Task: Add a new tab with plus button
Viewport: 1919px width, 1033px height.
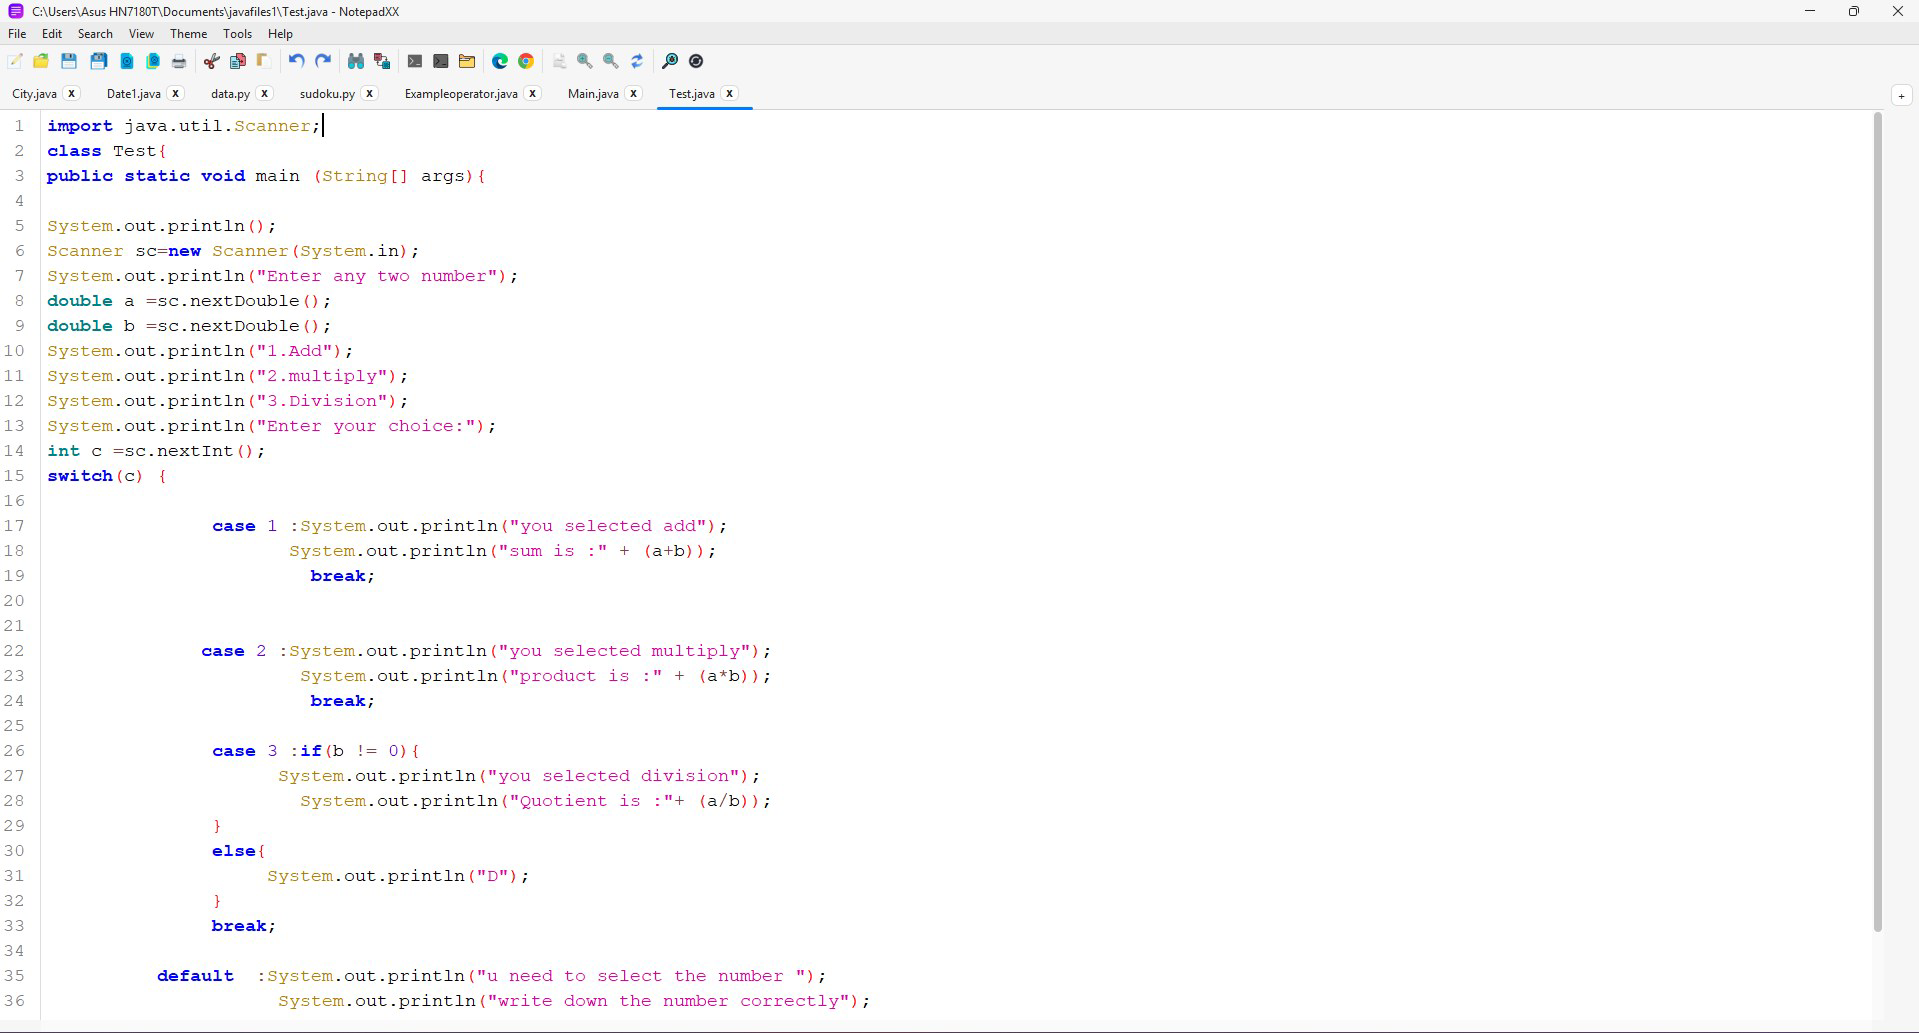Action: 1901,95
